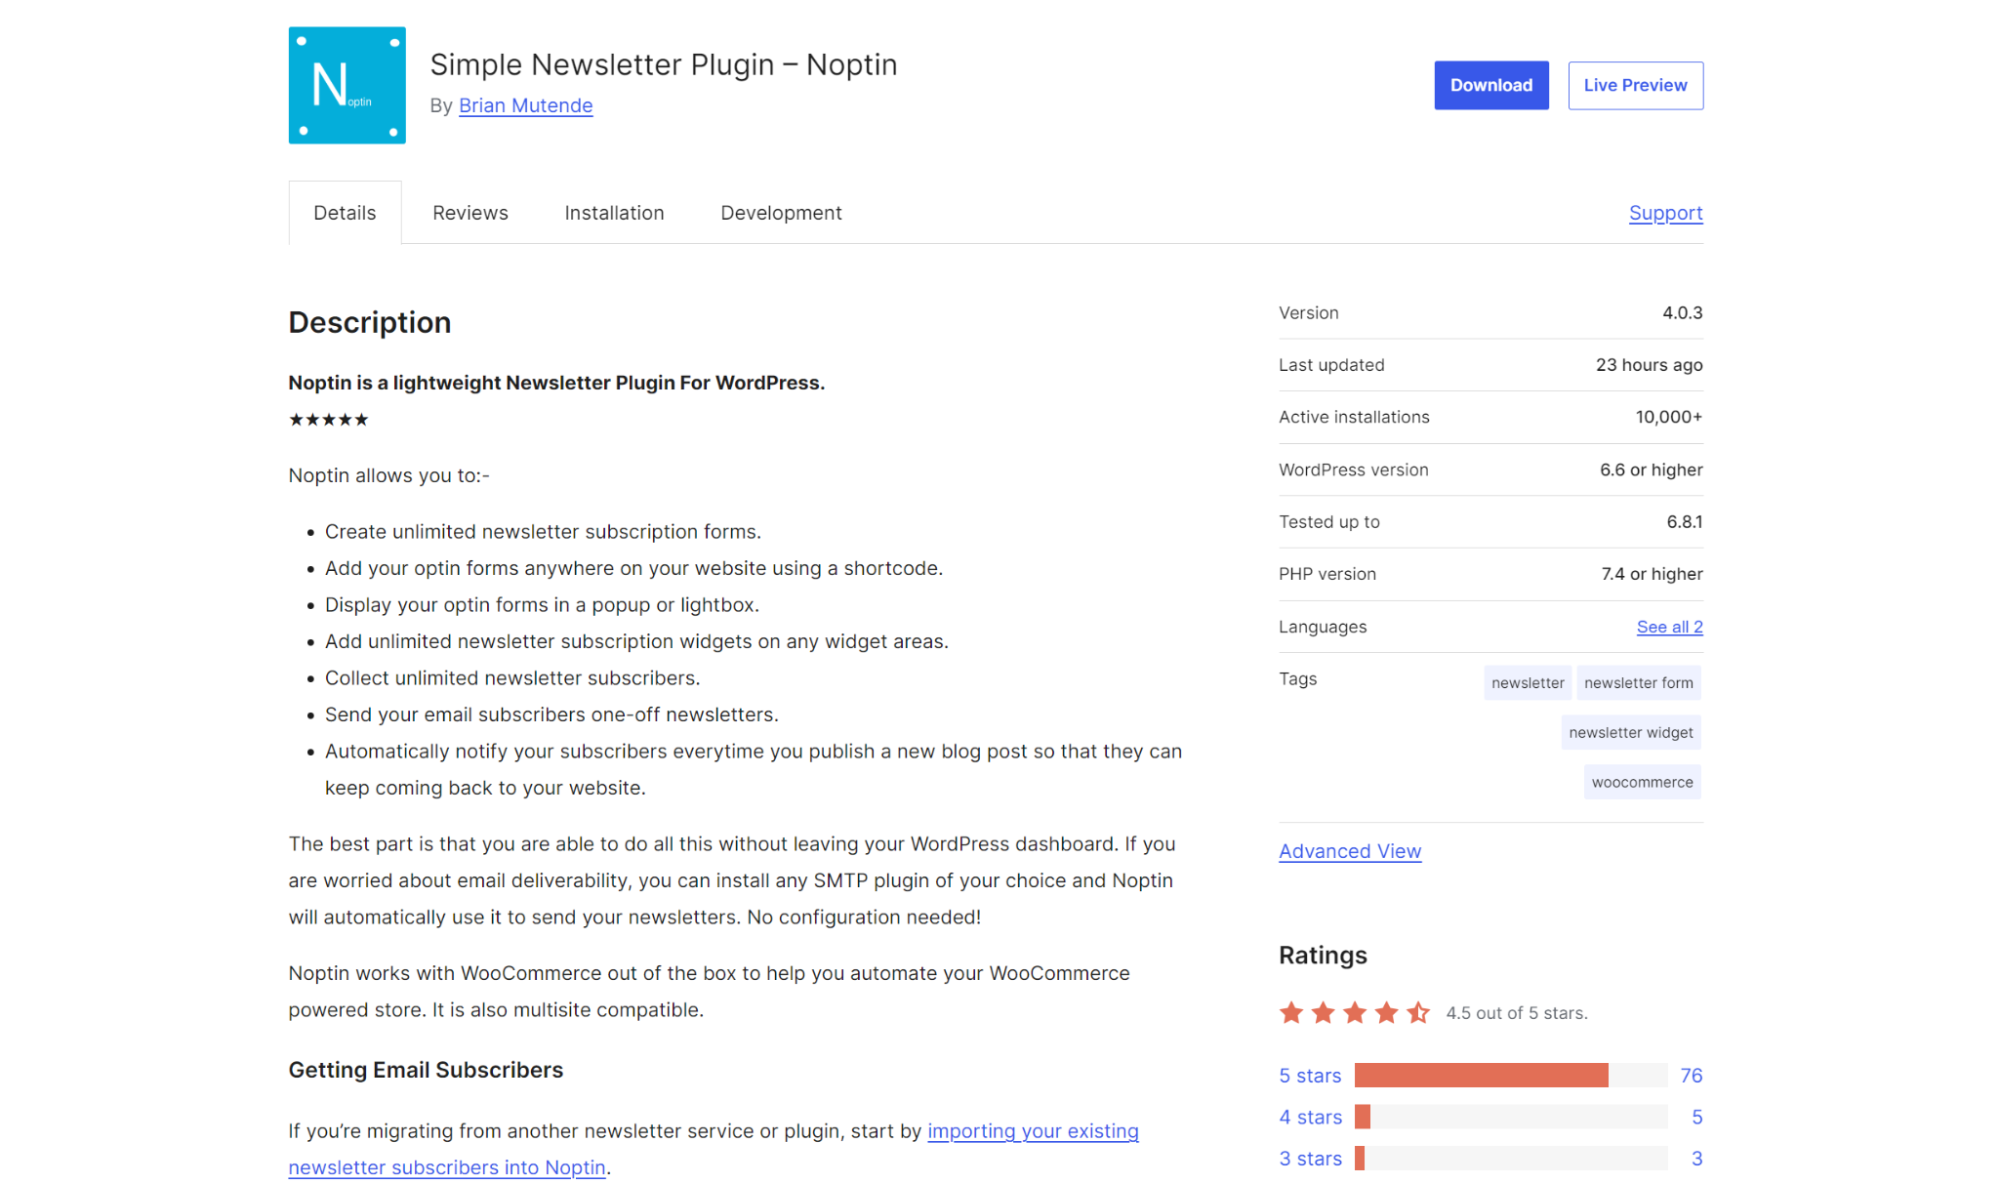Click Tested up to value 6.8.1
1999x1184 pixels.
pos(1684,521)
